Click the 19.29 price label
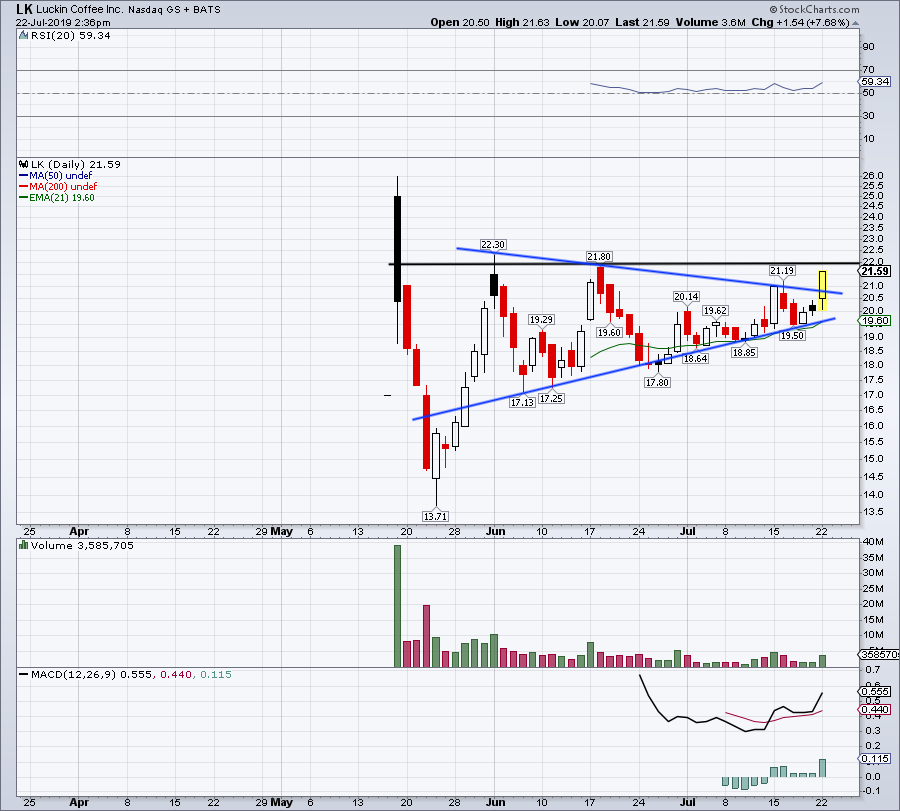The image size is (900, 811). click(x=541, y=320)
